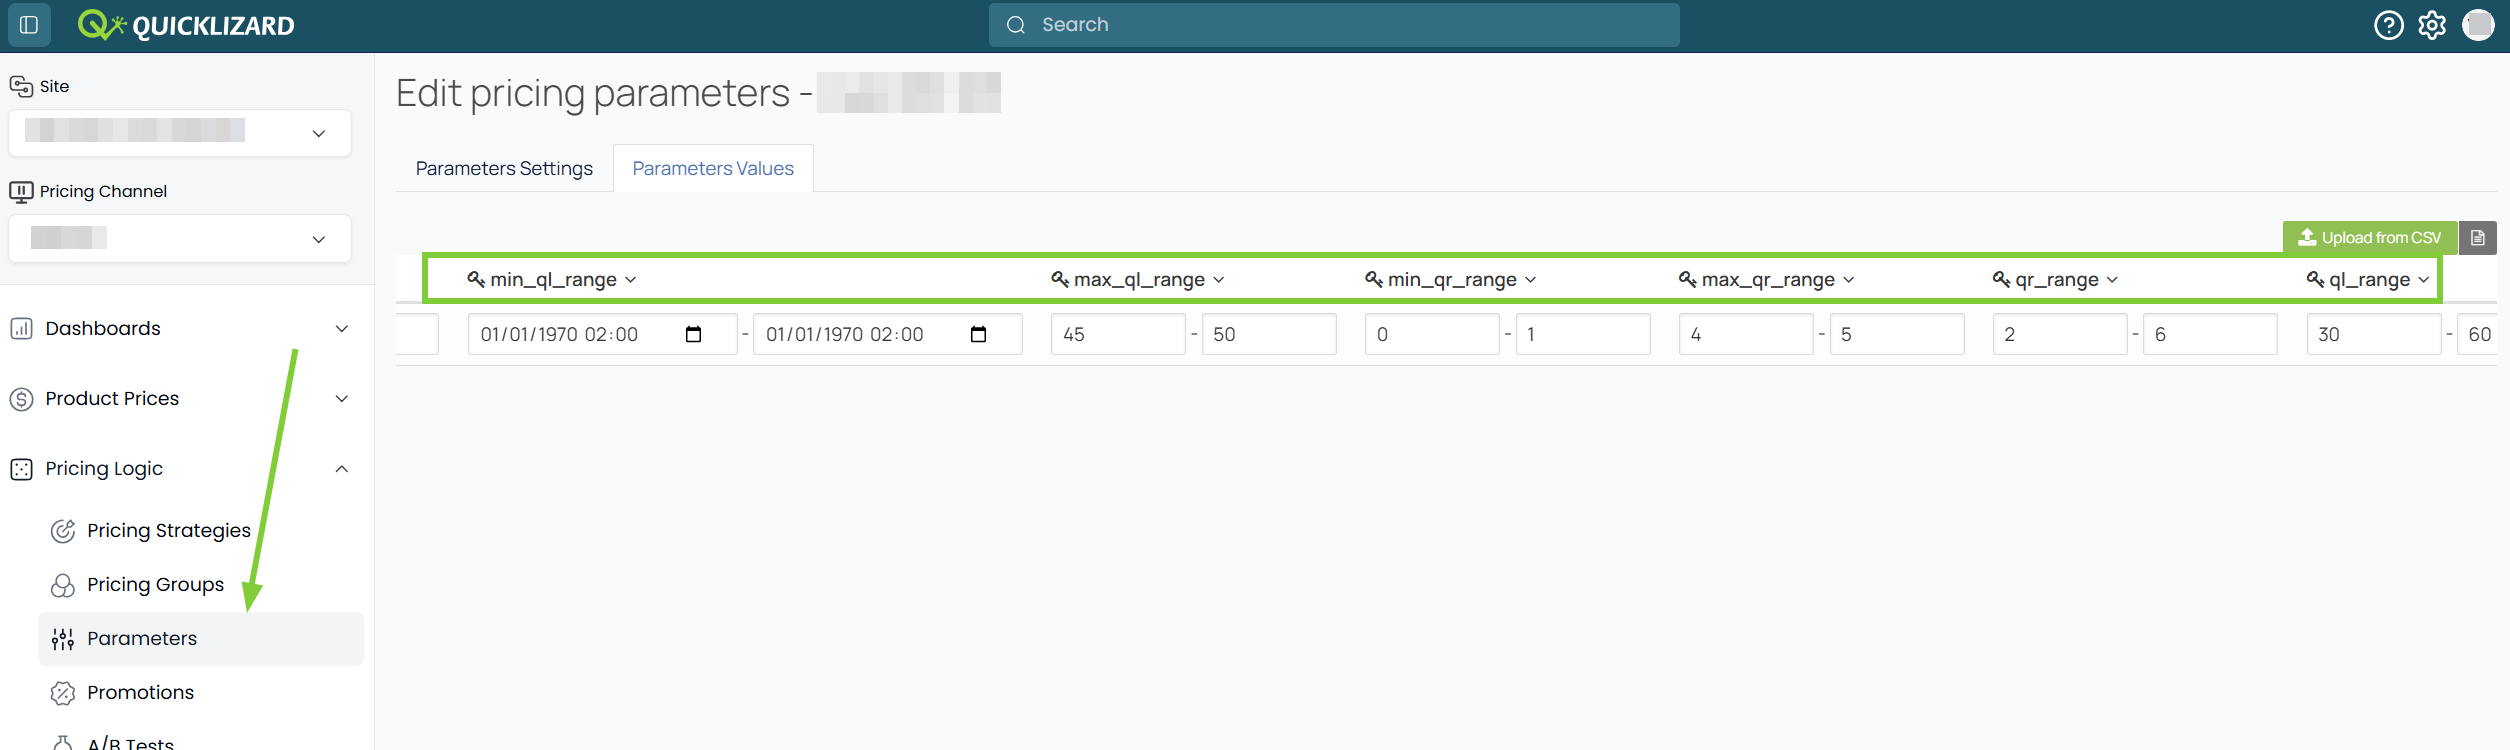
Task: Open the Pricing Channel dropdown
Action: pyautogui.click(x=180, y=239)
